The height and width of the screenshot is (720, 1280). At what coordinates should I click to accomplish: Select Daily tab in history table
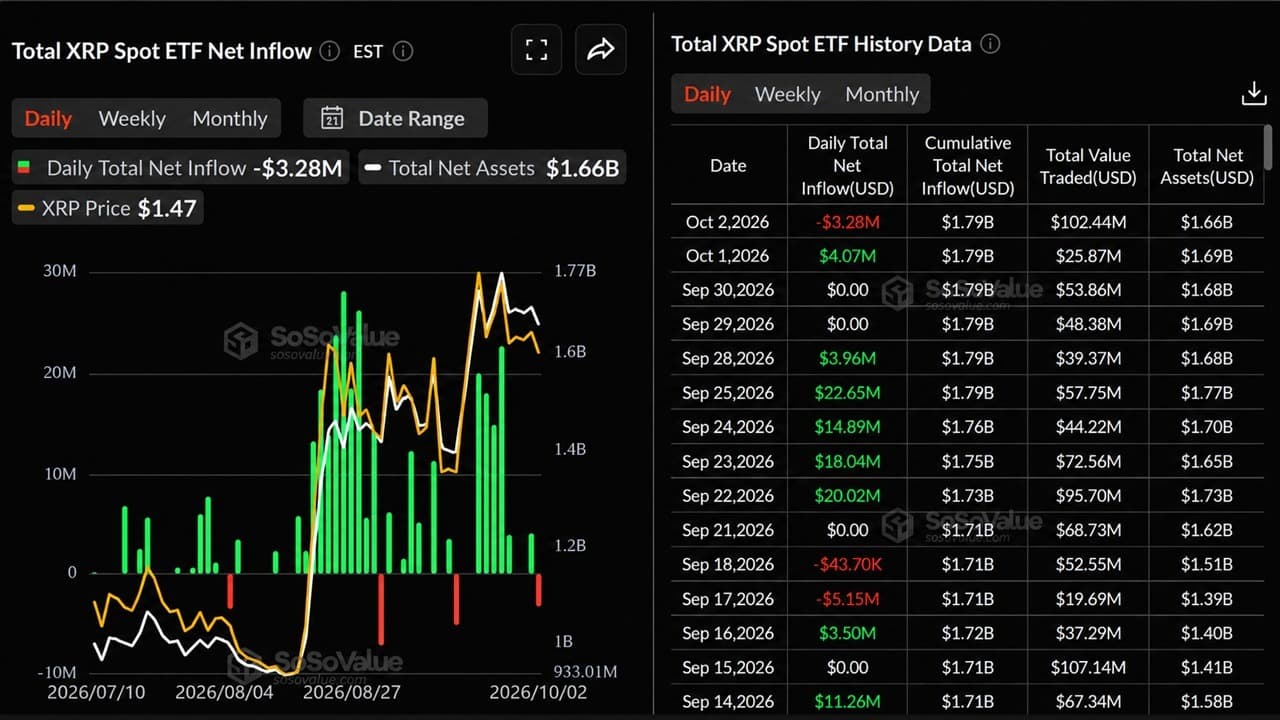tap(707, 94)
